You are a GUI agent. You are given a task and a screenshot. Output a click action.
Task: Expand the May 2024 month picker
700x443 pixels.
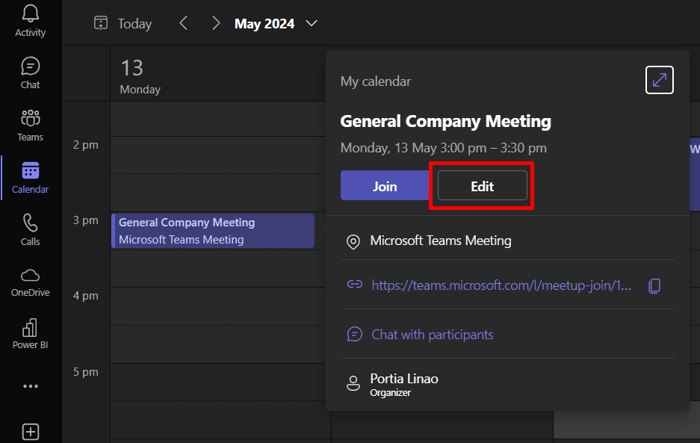(x=276, y=23)
